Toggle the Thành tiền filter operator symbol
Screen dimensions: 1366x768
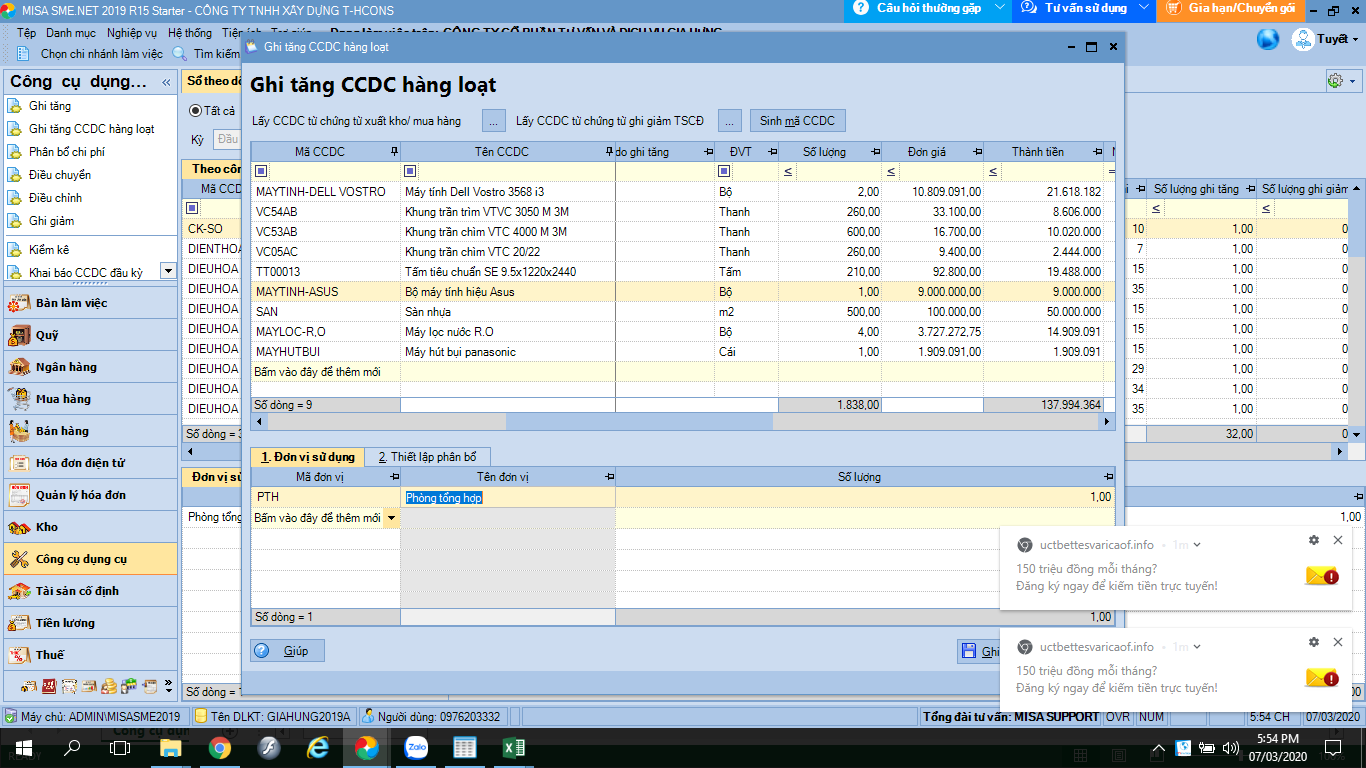[x=992, y=171]
